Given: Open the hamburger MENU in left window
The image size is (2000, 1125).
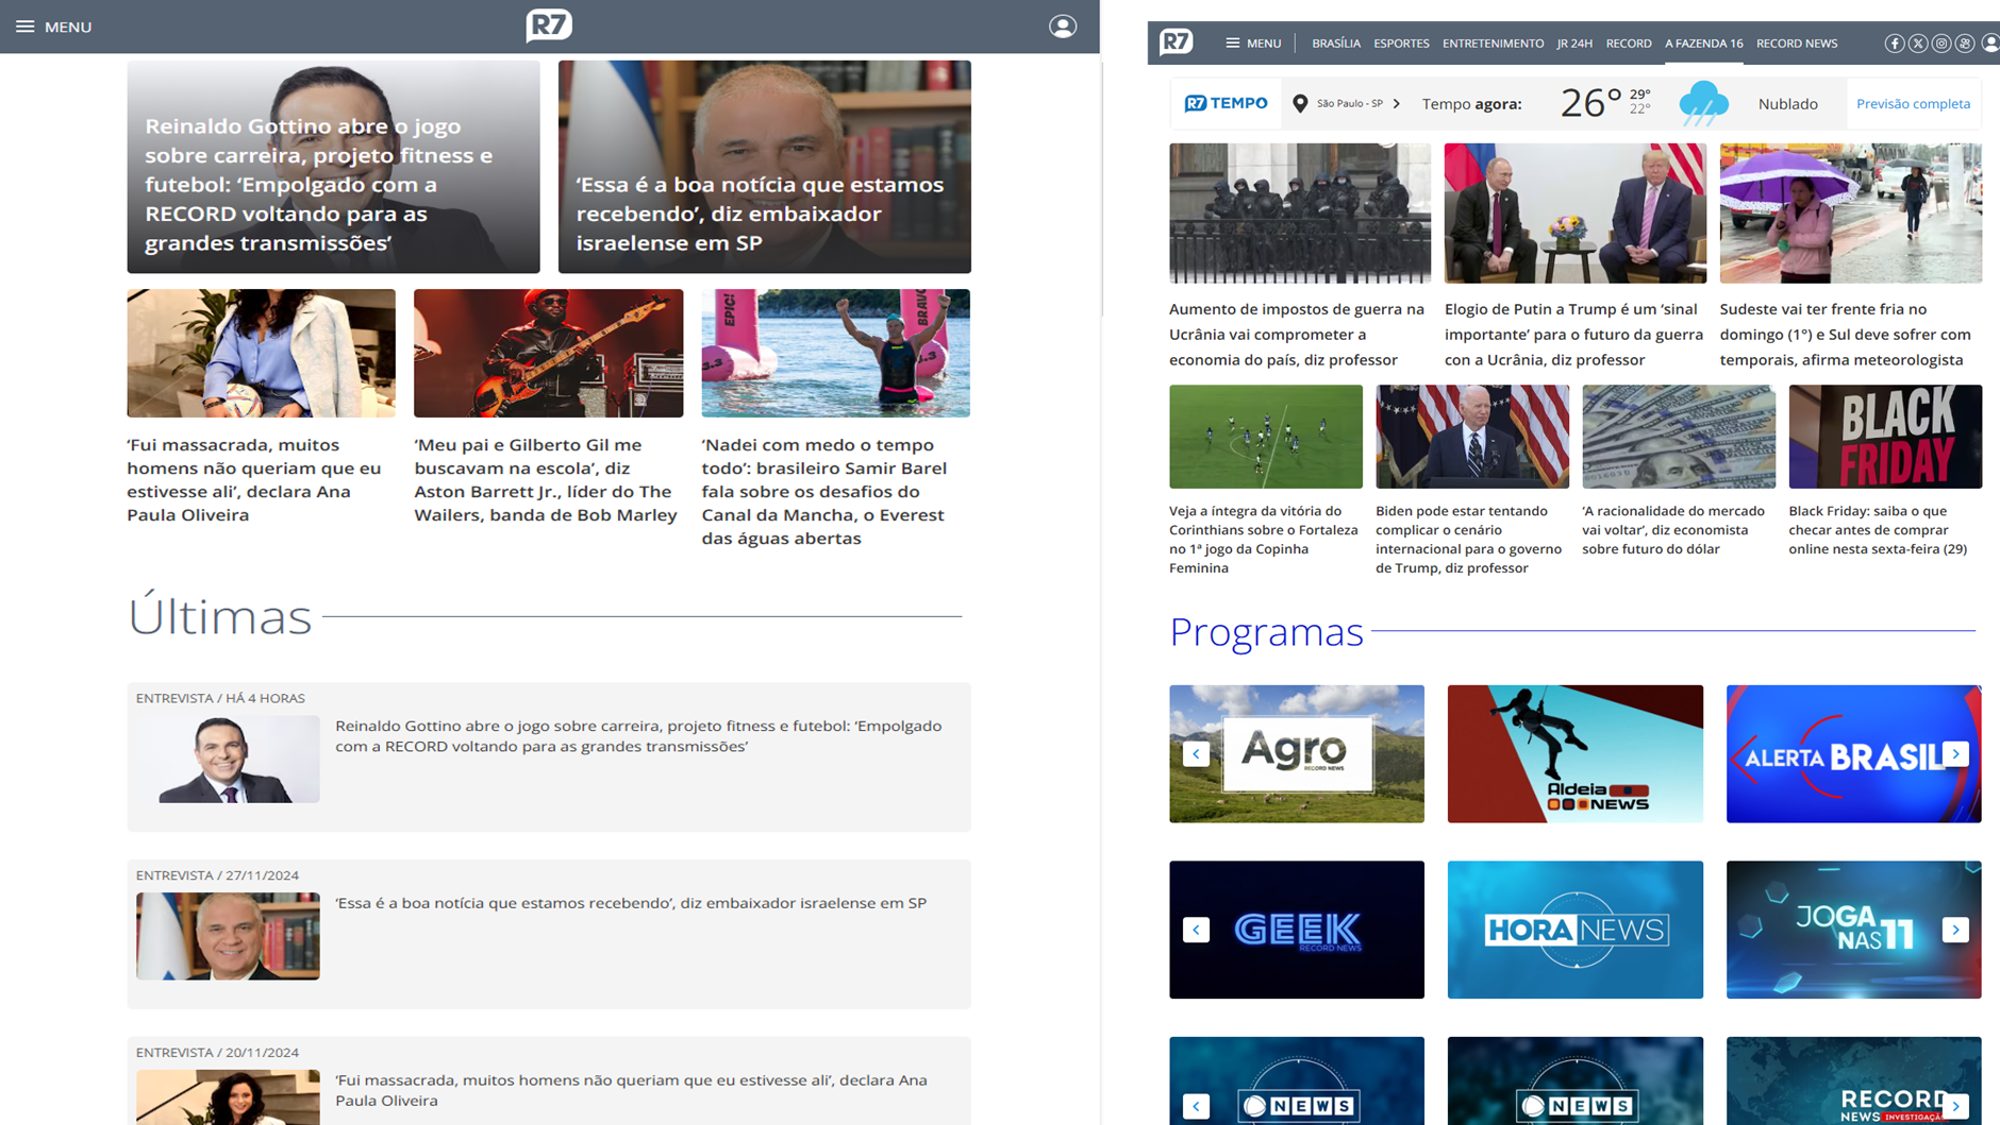Looking at the screenshot, I should coord(53,27).
